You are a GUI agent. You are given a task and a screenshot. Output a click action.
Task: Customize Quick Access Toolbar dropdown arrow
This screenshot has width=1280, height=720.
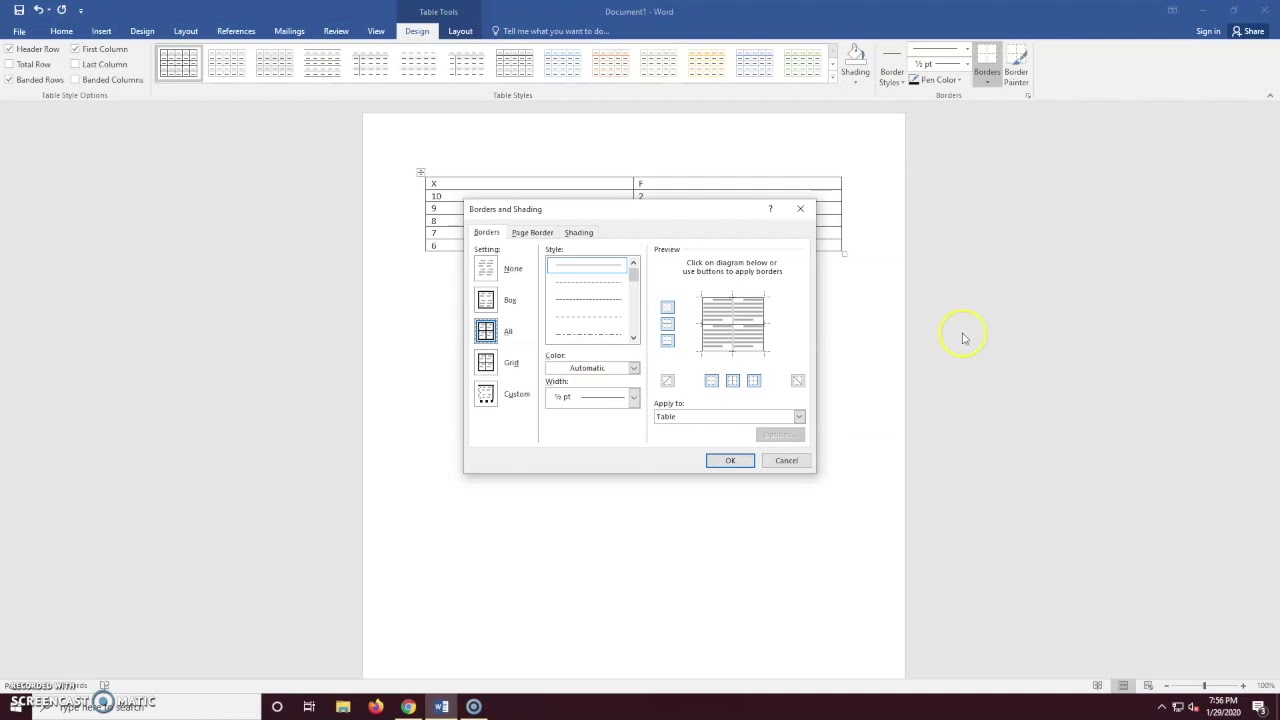81,10
